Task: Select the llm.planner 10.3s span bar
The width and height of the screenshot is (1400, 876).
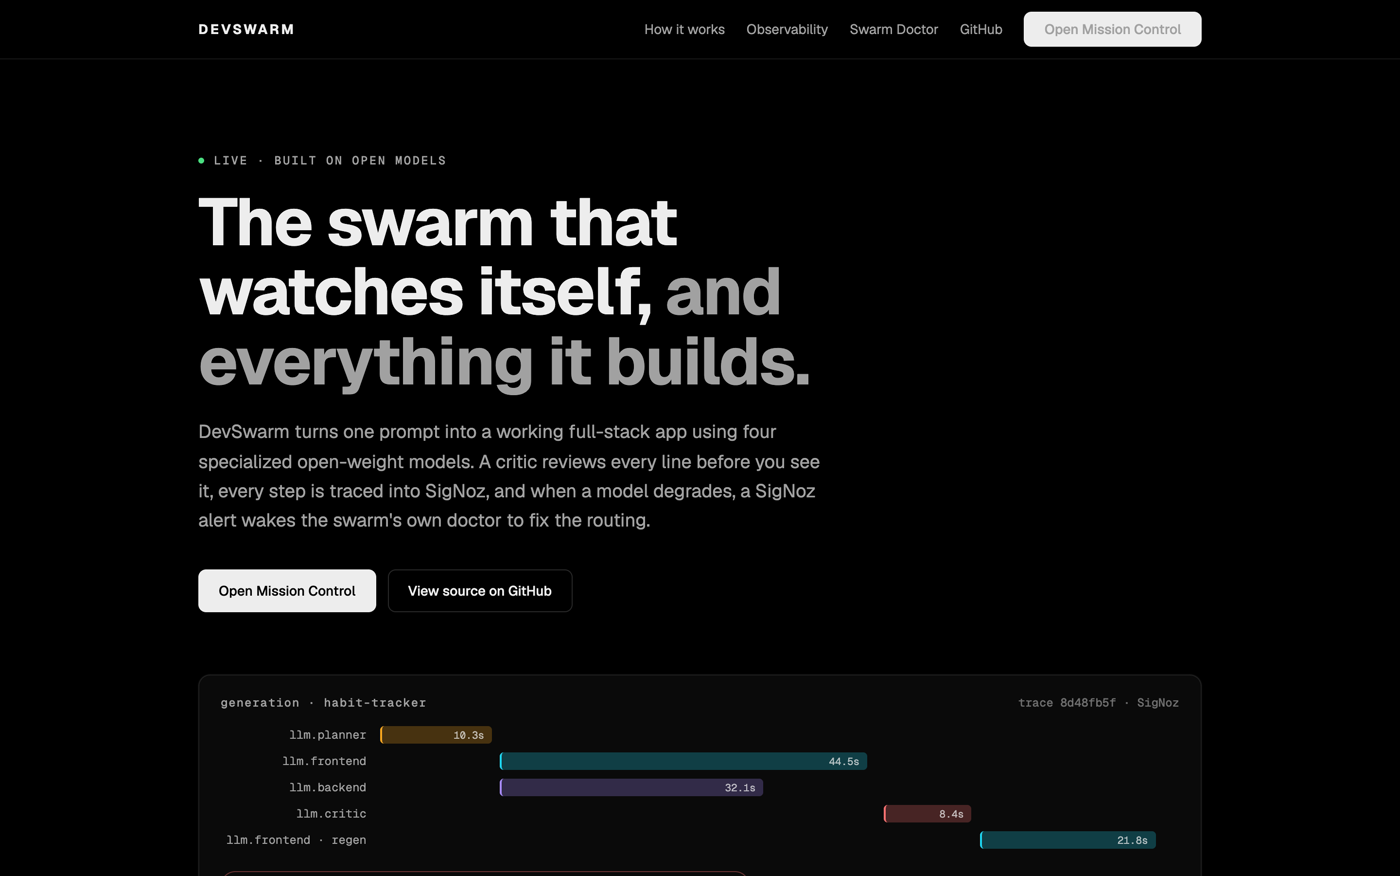Action: [x=436, y=735]
